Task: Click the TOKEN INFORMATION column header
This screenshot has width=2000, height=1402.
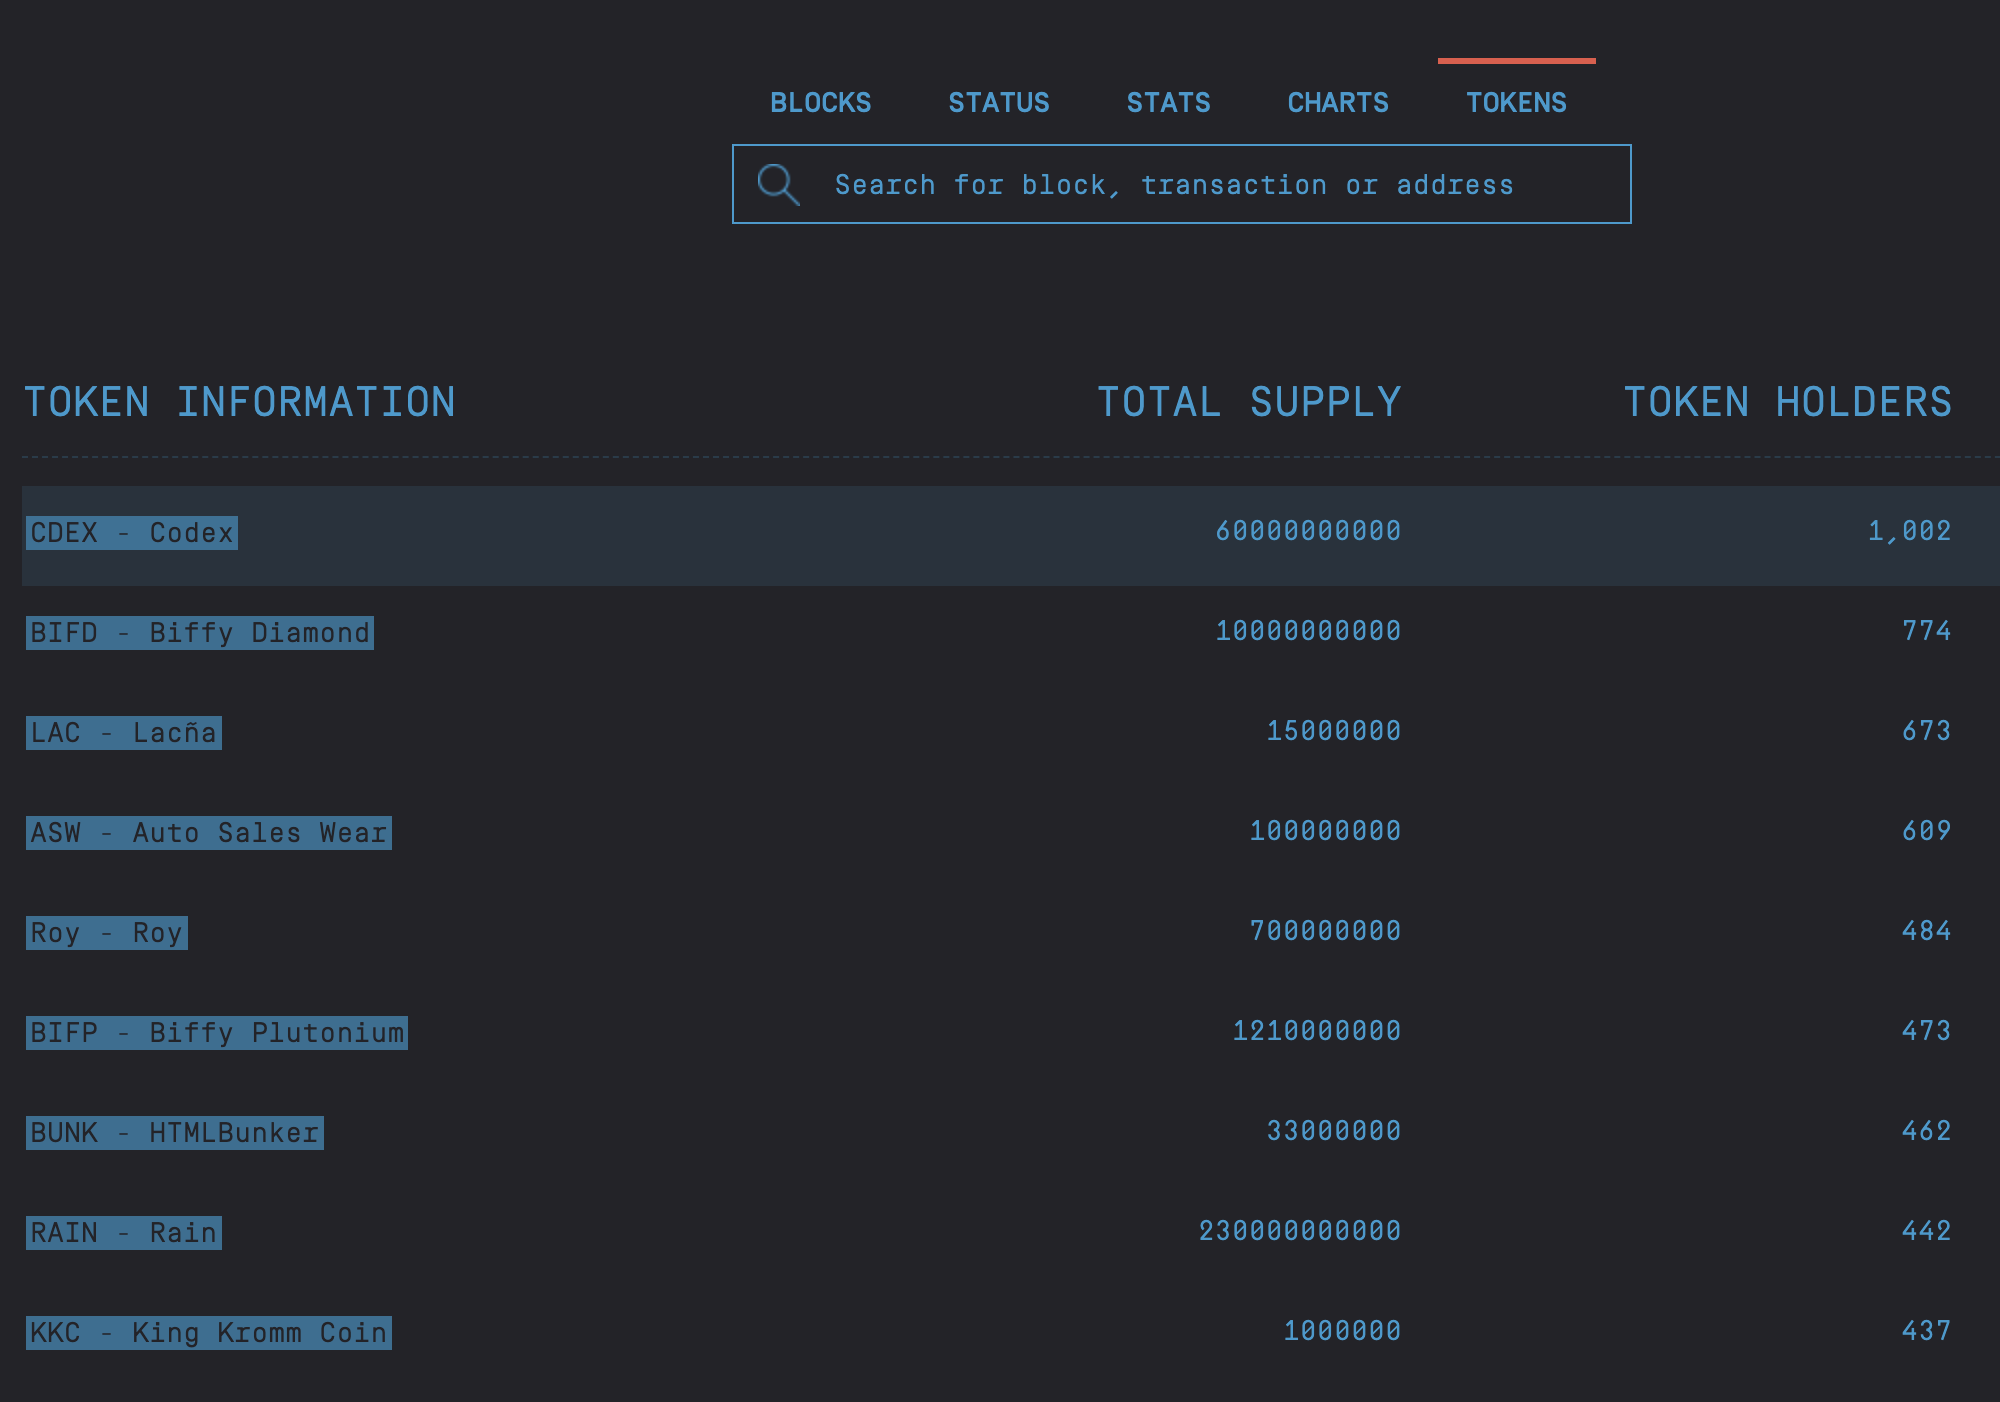Action: pyautogui.click(x=240, y=402)
